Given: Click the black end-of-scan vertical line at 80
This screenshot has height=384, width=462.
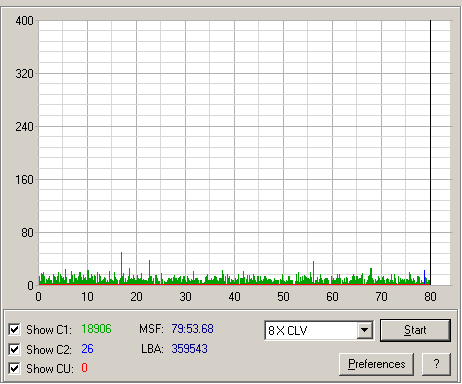Looking at the screenshot, I should [430, 152].
